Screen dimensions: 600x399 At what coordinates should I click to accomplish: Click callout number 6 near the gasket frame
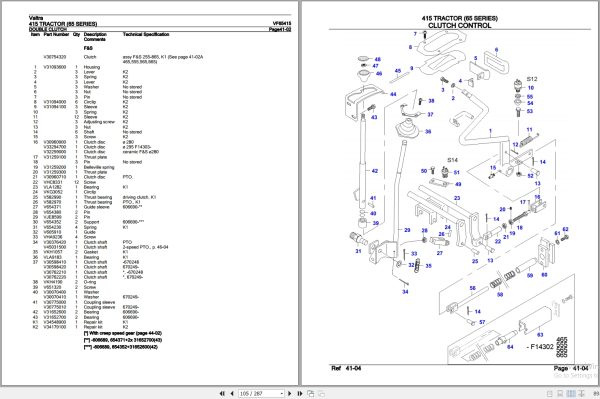click(x=497, y=50)
